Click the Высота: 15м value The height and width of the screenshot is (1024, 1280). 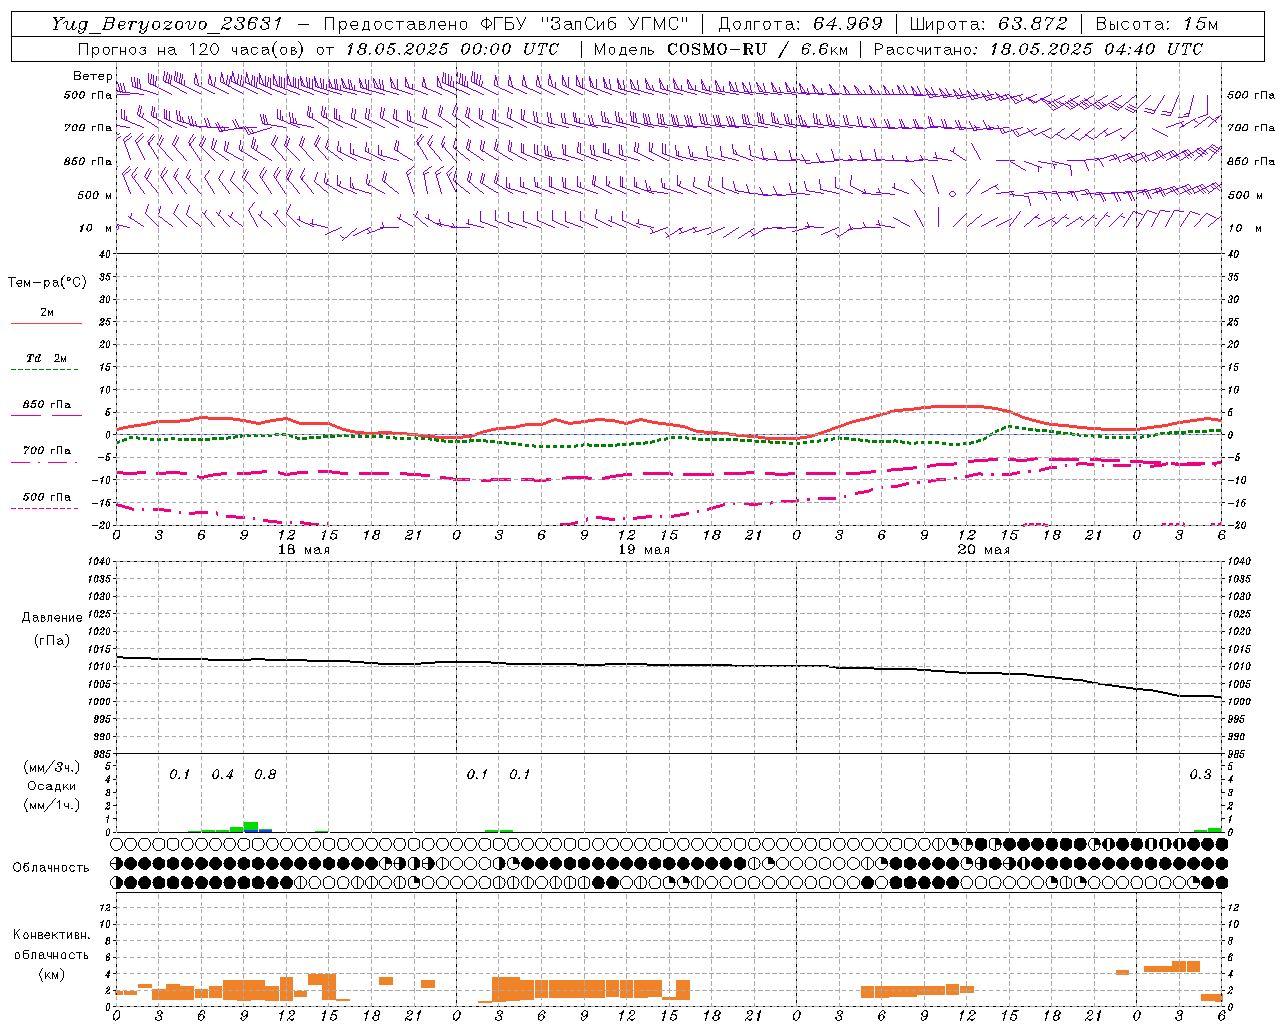pos(1157,24)
